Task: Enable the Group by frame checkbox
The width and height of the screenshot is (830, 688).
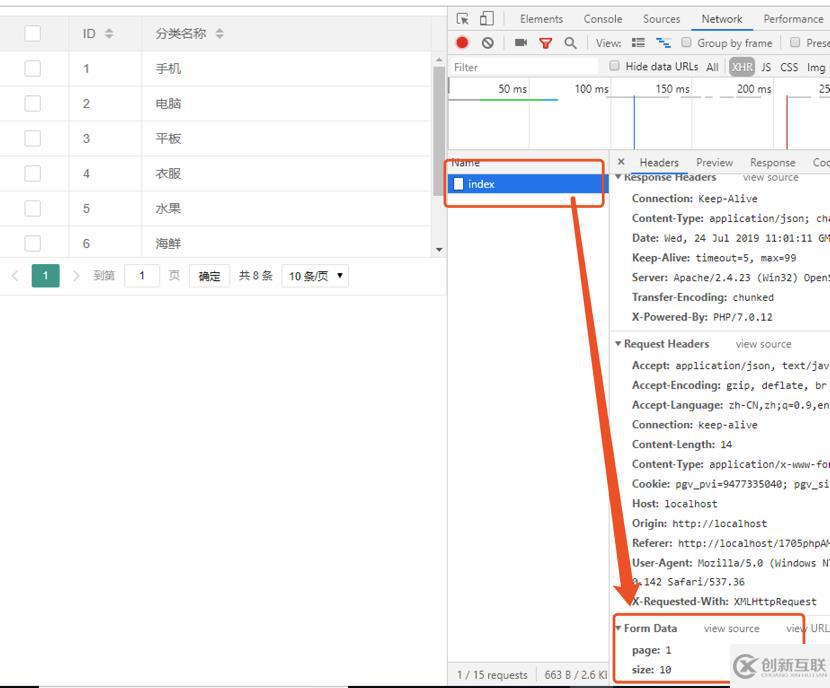Action: point(687,43)
